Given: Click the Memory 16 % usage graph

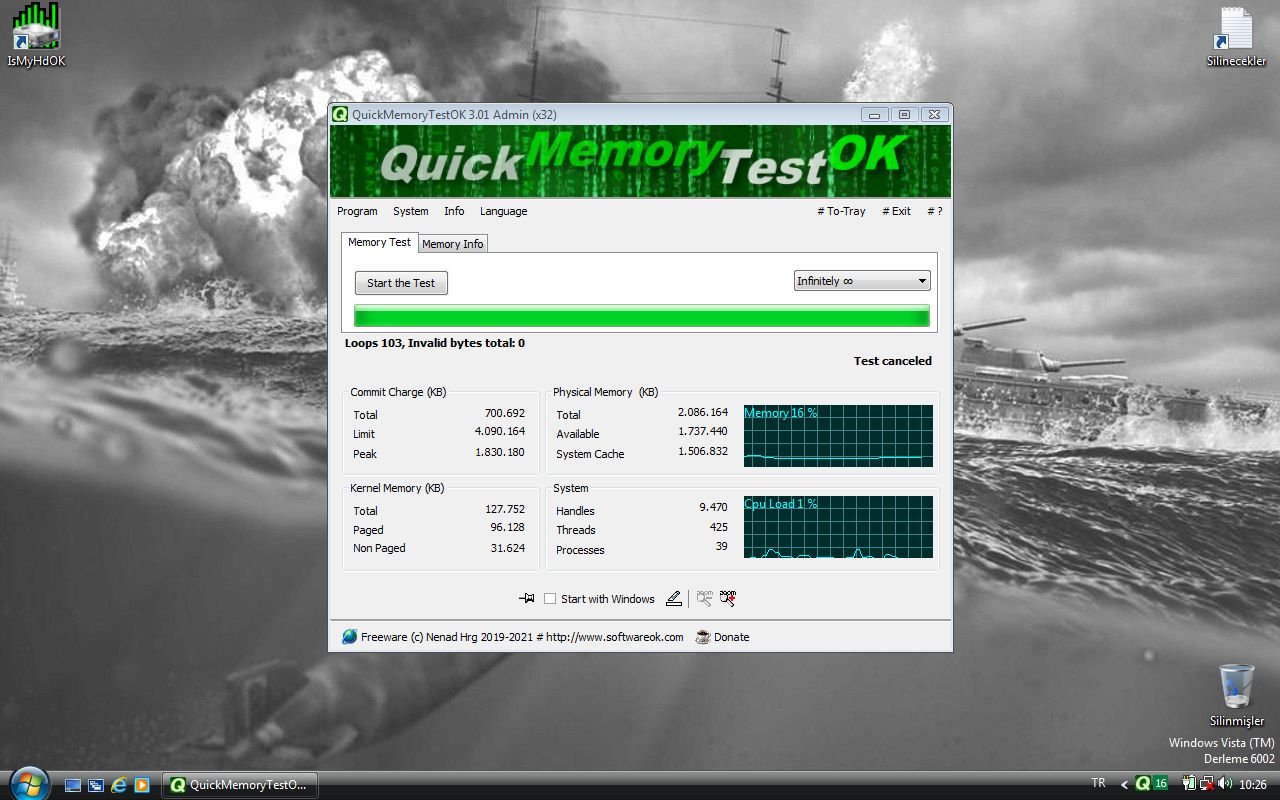Looking at the screenshot, I should point(838,436).
